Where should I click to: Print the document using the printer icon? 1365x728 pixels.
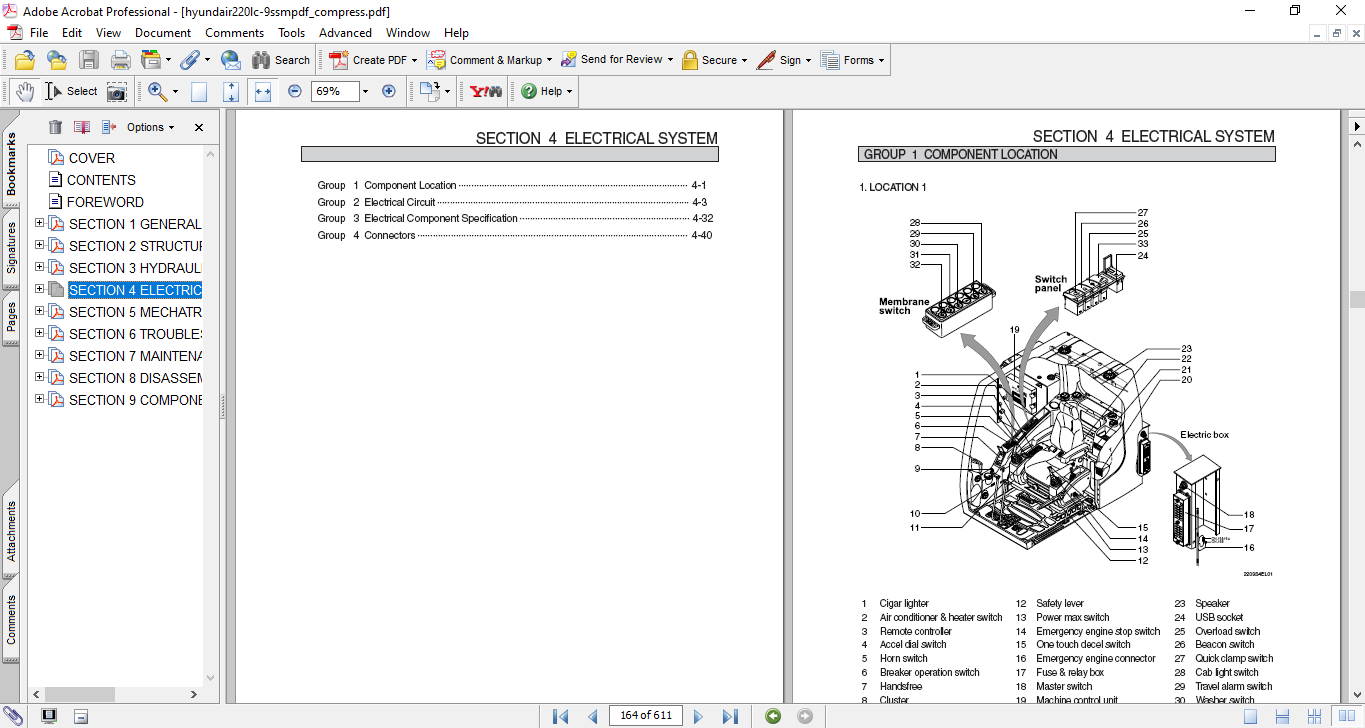pyautogui.click(x=121, y=60)
